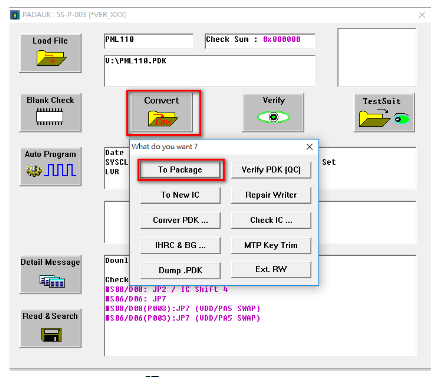This screenshot has width=437, height=377.
Task: Click the Dump .PDK button
Action: click(x=180, y=270)
